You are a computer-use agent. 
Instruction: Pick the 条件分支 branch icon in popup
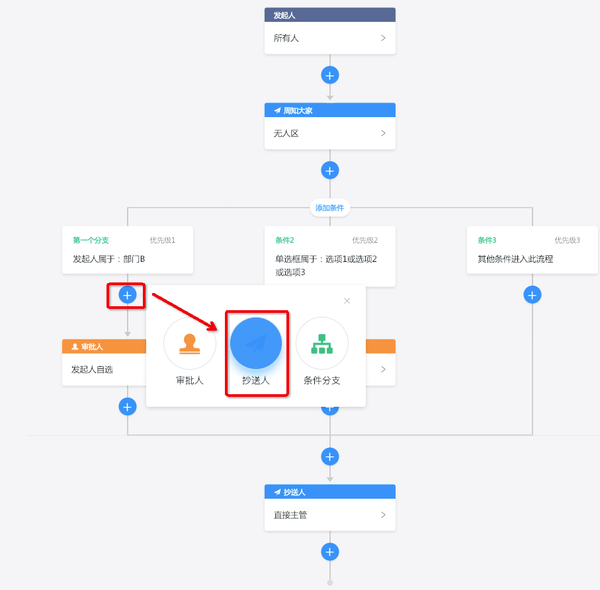[x=322, y=343]
